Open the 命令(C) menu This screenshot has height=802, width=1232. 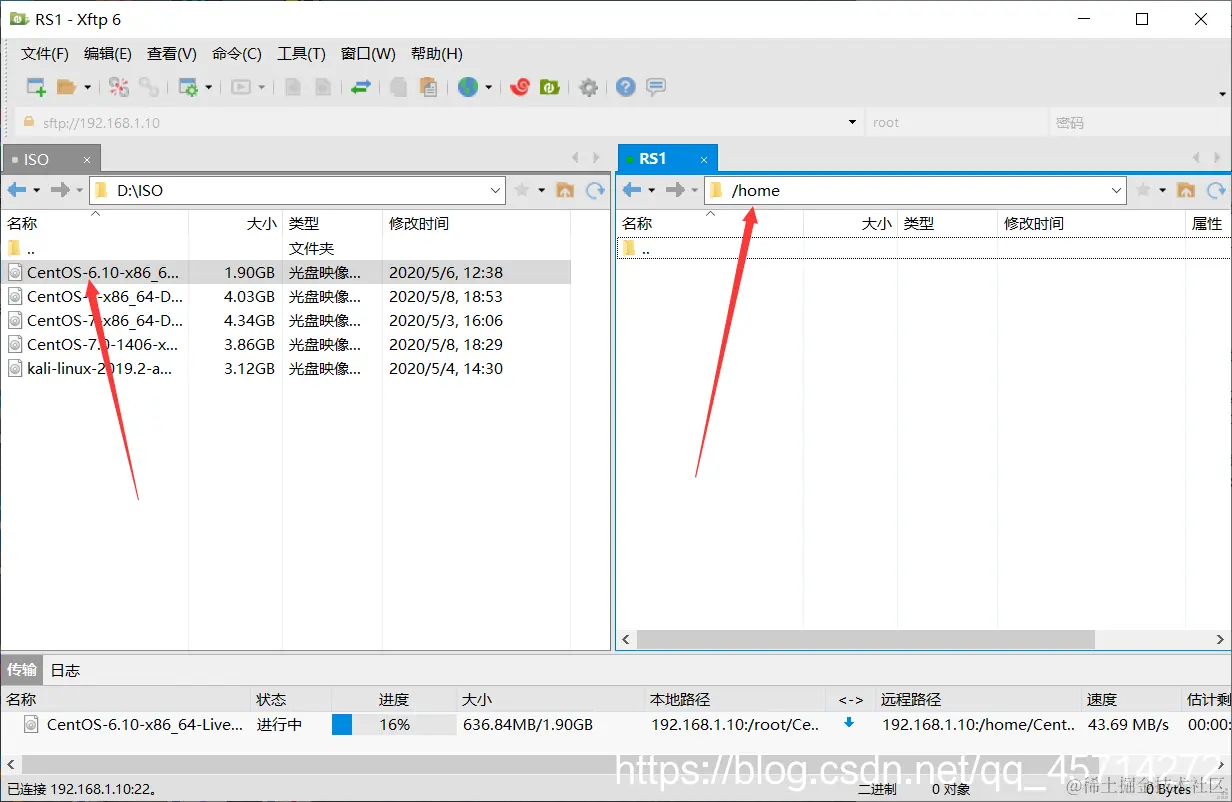coord(237,54)
